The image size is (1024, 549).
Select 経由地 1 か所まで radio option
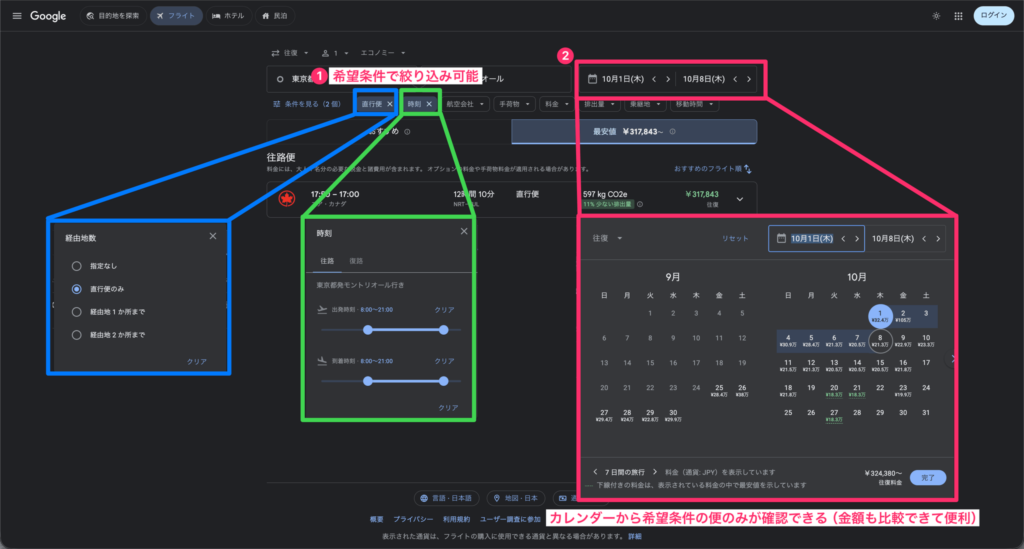[76, 312]
